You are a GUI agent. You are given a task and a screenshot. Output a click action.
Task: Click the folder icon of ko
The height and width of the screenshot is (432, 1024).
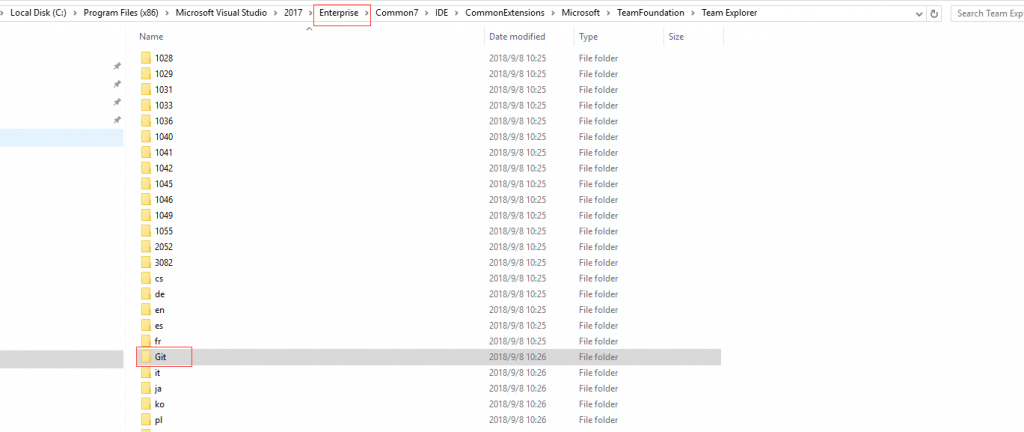pos(146,404)
